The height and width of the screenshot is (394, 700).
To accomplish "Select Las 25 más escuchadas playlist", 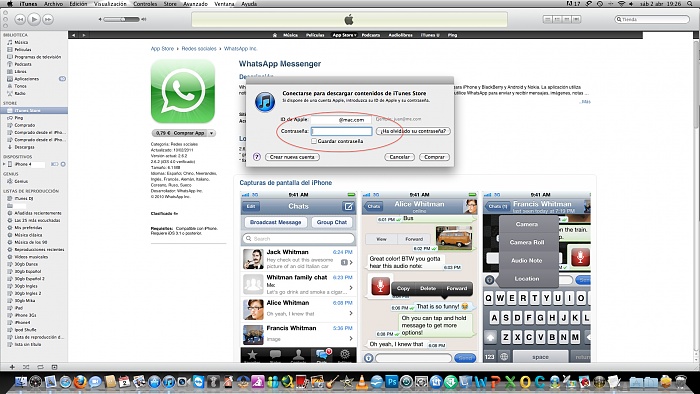I will (37, 220).
